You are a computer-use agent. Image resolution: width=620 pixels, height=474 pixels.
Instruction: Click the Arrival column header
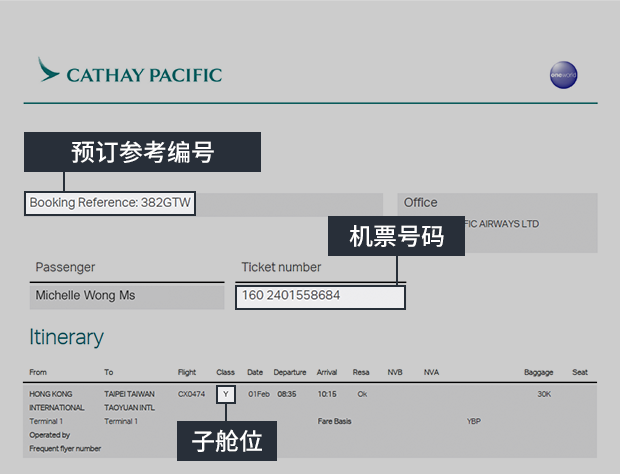tap(327, 372)
